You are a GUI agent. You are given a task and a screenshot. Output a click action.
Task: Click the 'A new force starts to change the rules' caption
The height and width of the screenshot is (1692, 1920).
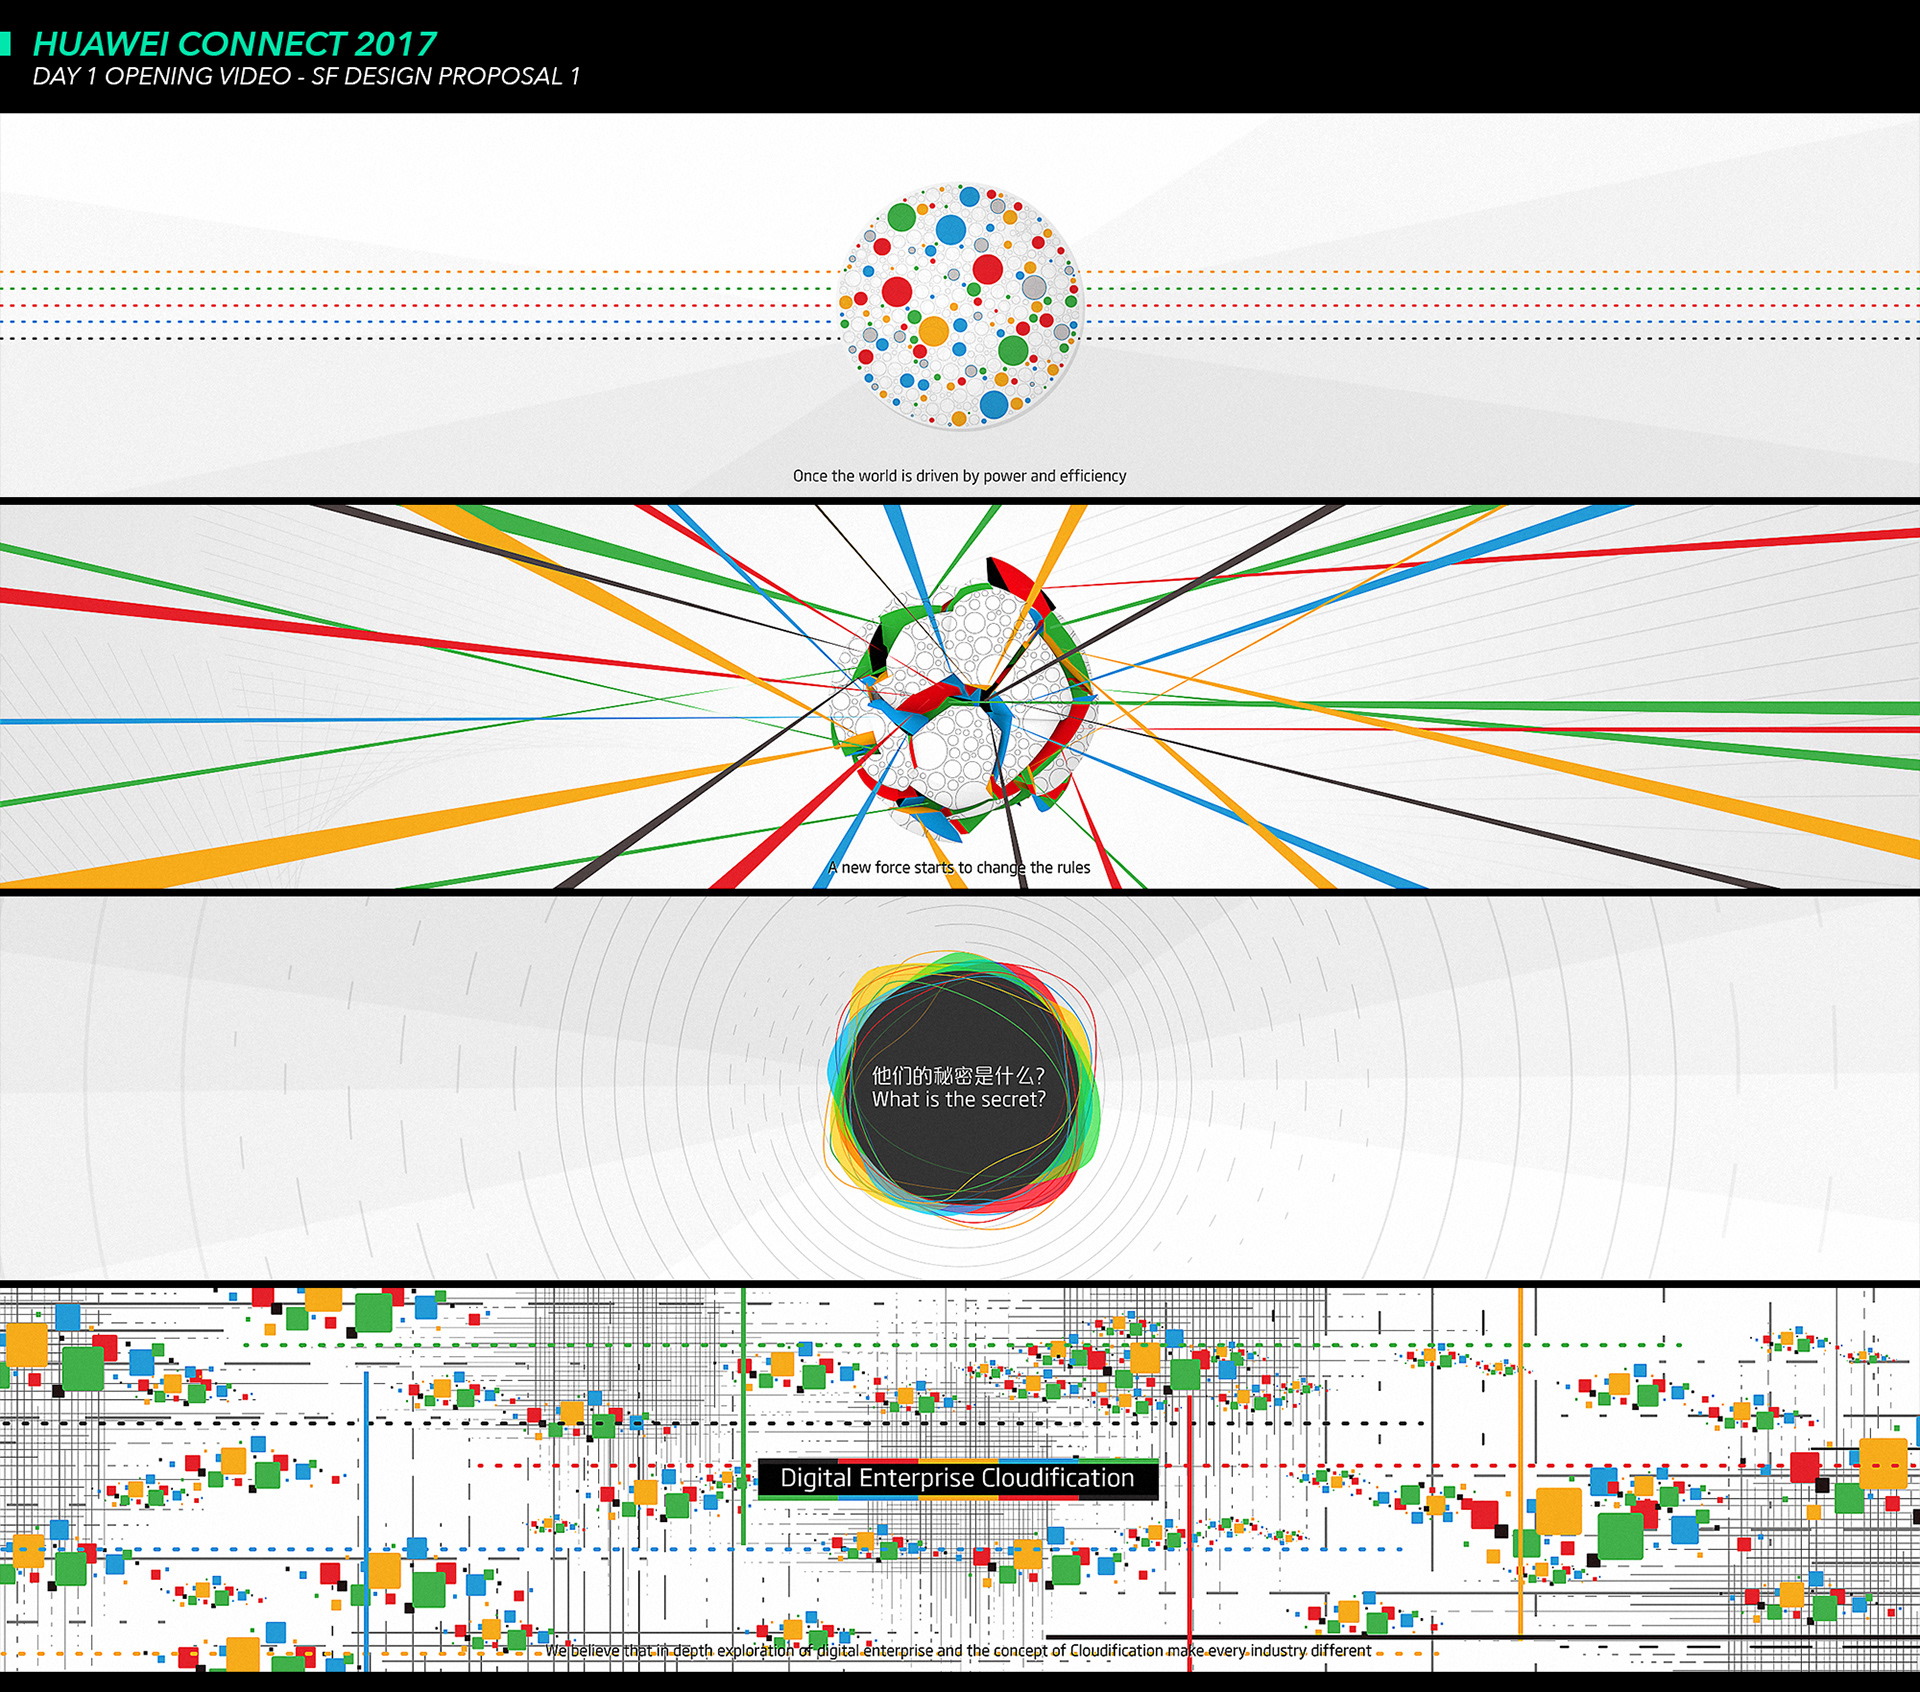click(x=959, y=867)
